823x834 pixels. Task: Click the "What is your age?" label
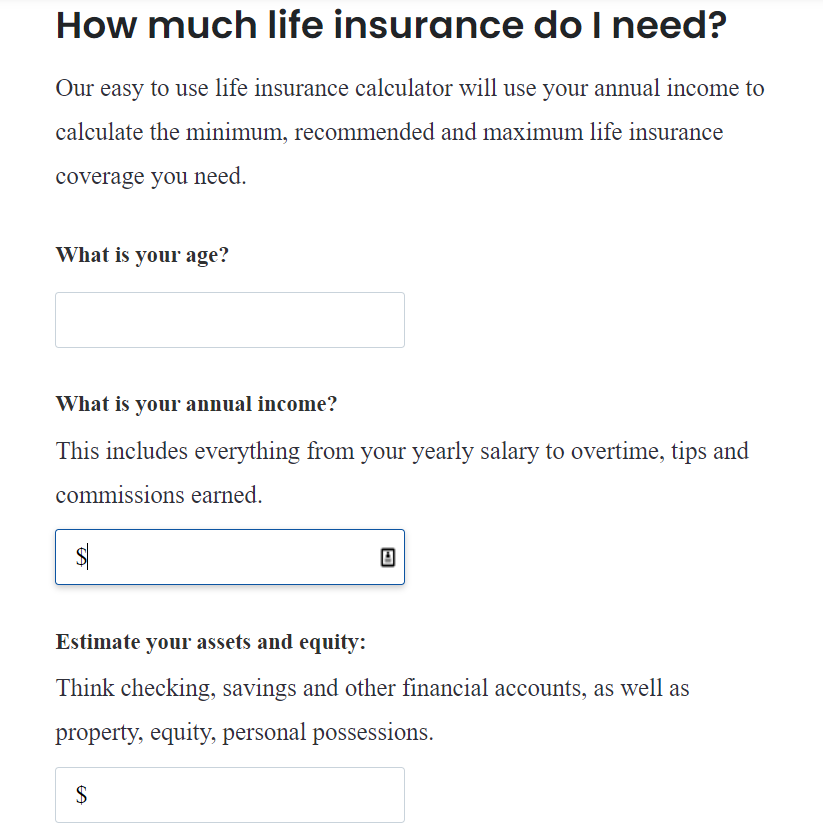[x=142, y=255]
